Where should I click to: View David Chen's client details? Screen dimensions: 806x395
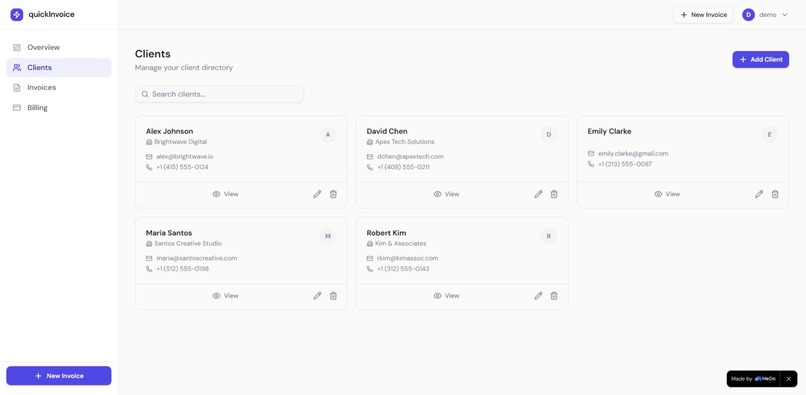[x=446, y=194]
